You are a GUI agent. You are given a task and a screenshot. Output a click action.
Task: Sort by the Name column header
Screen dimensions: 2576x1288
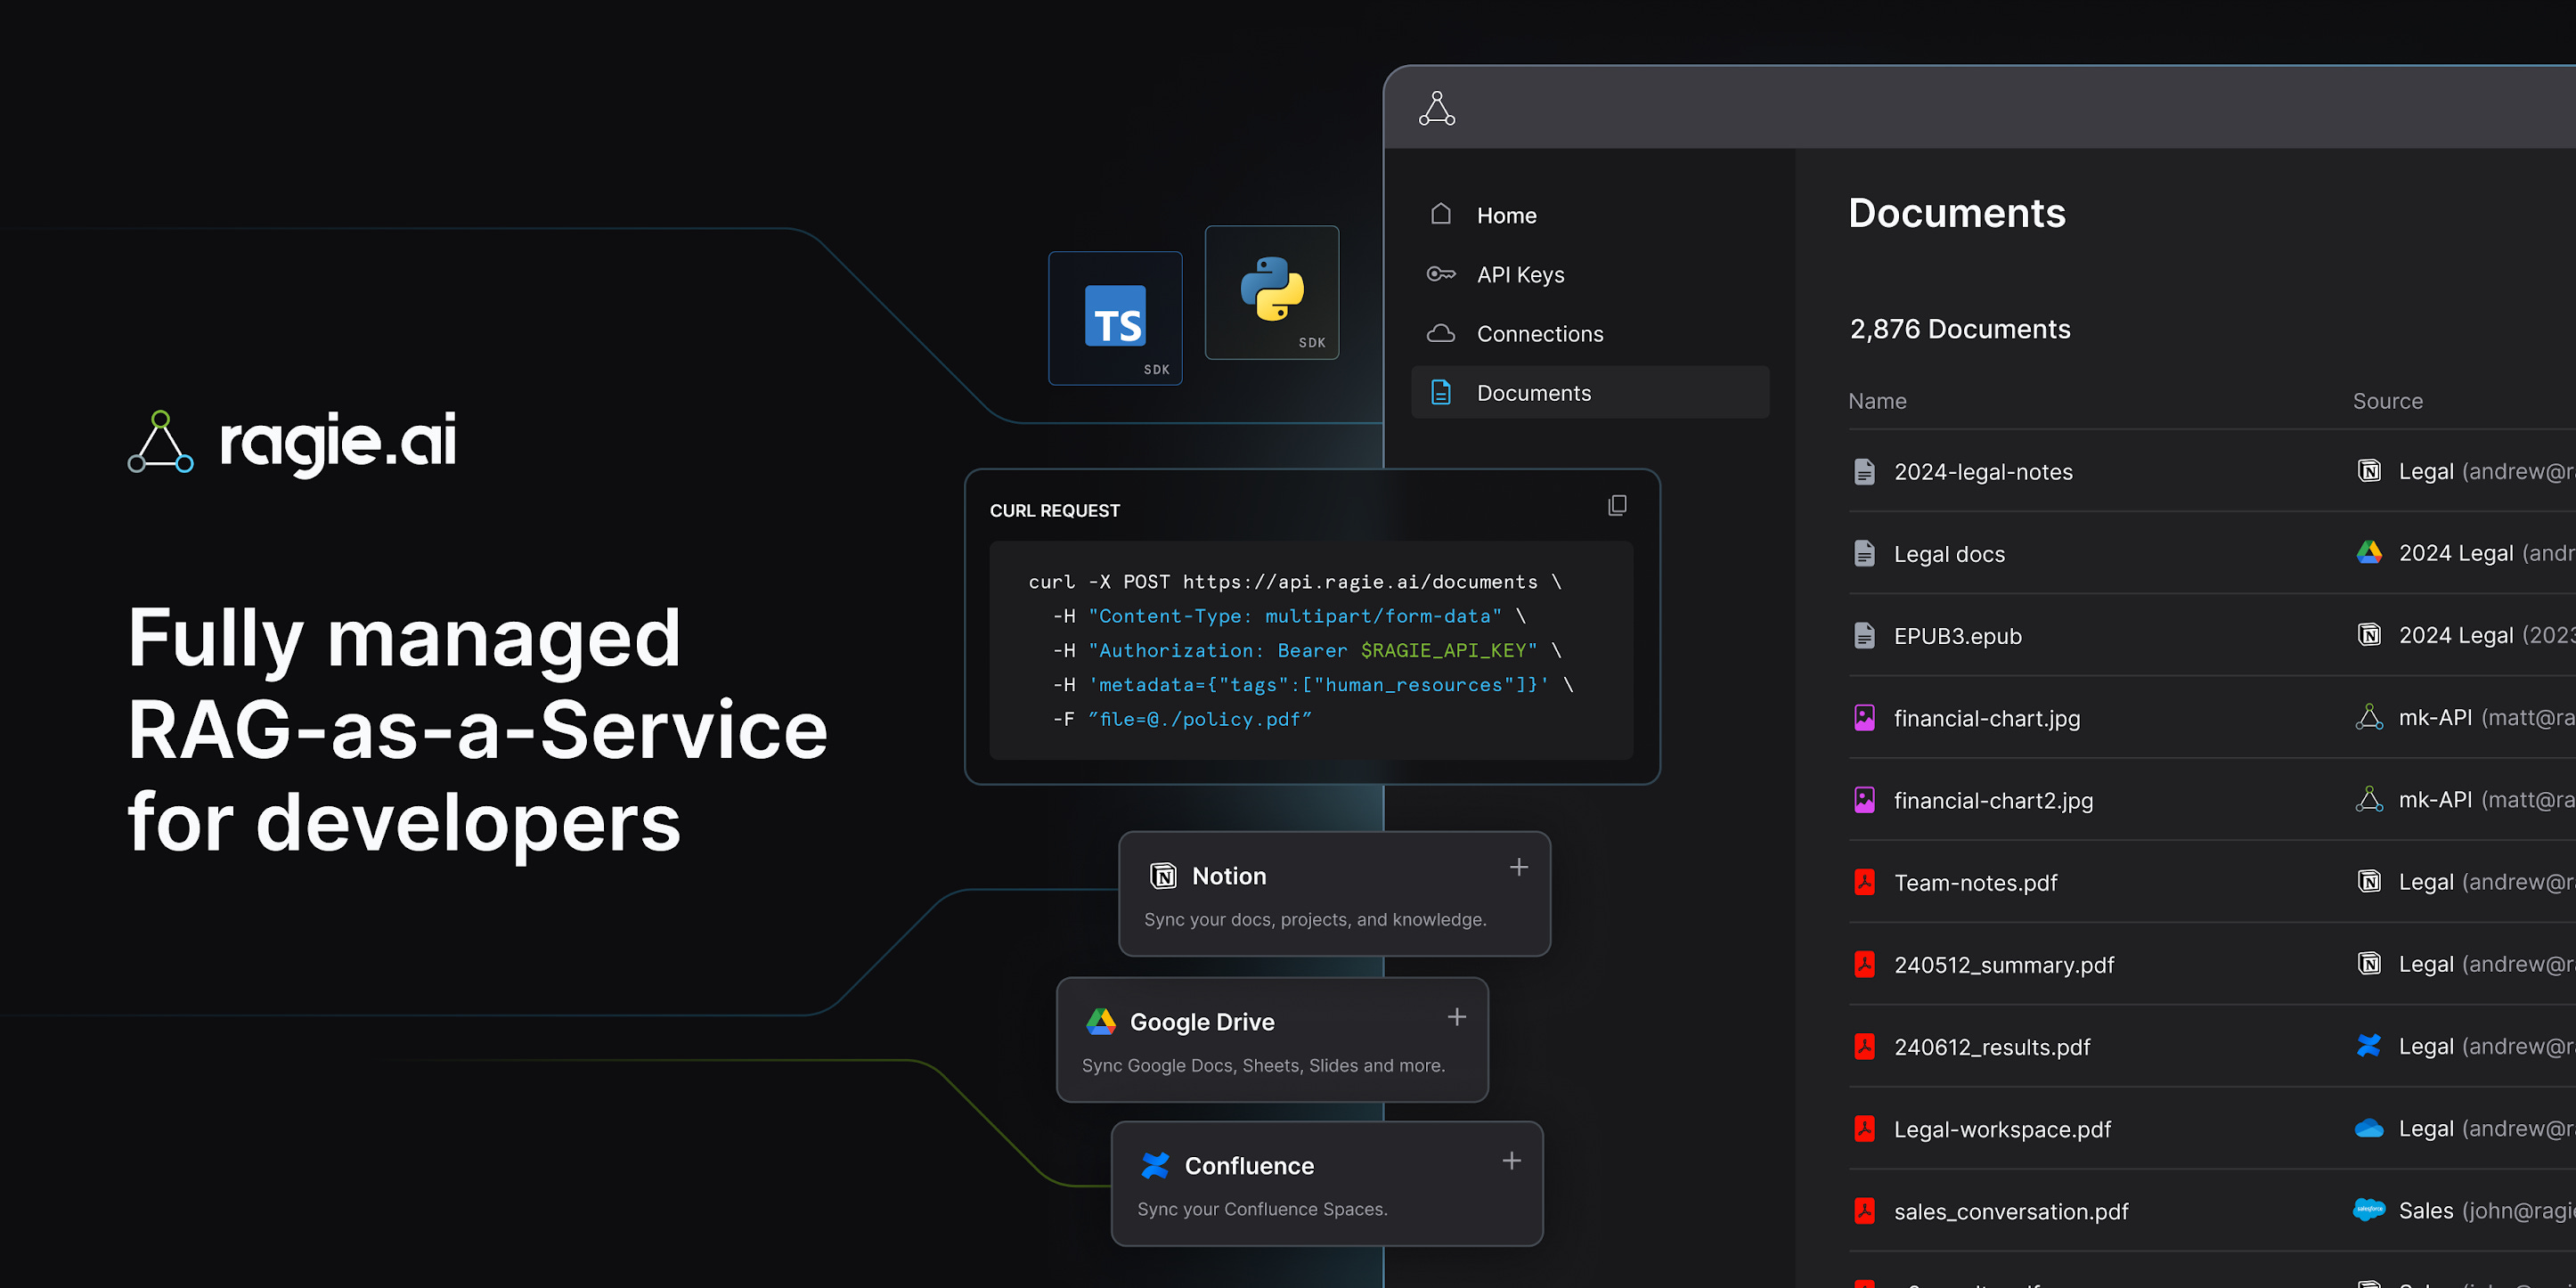click(1877, 401)
